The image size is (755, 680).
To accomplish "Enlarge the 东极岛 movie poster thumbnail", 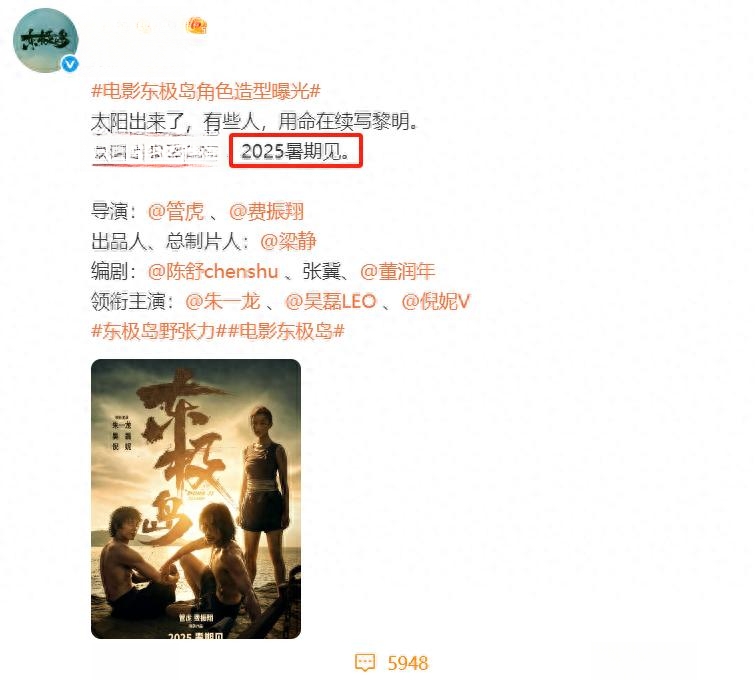I will tap(195, 499).
